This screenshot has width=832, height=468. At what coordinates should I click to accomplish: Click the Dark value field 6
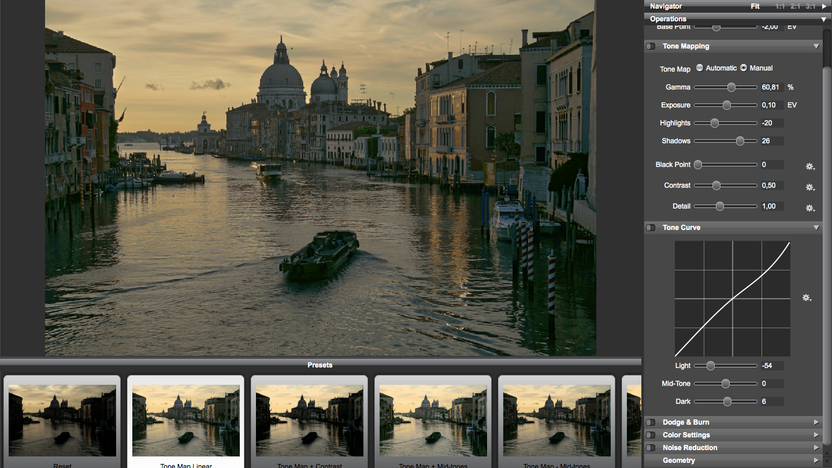pos(772,402)
